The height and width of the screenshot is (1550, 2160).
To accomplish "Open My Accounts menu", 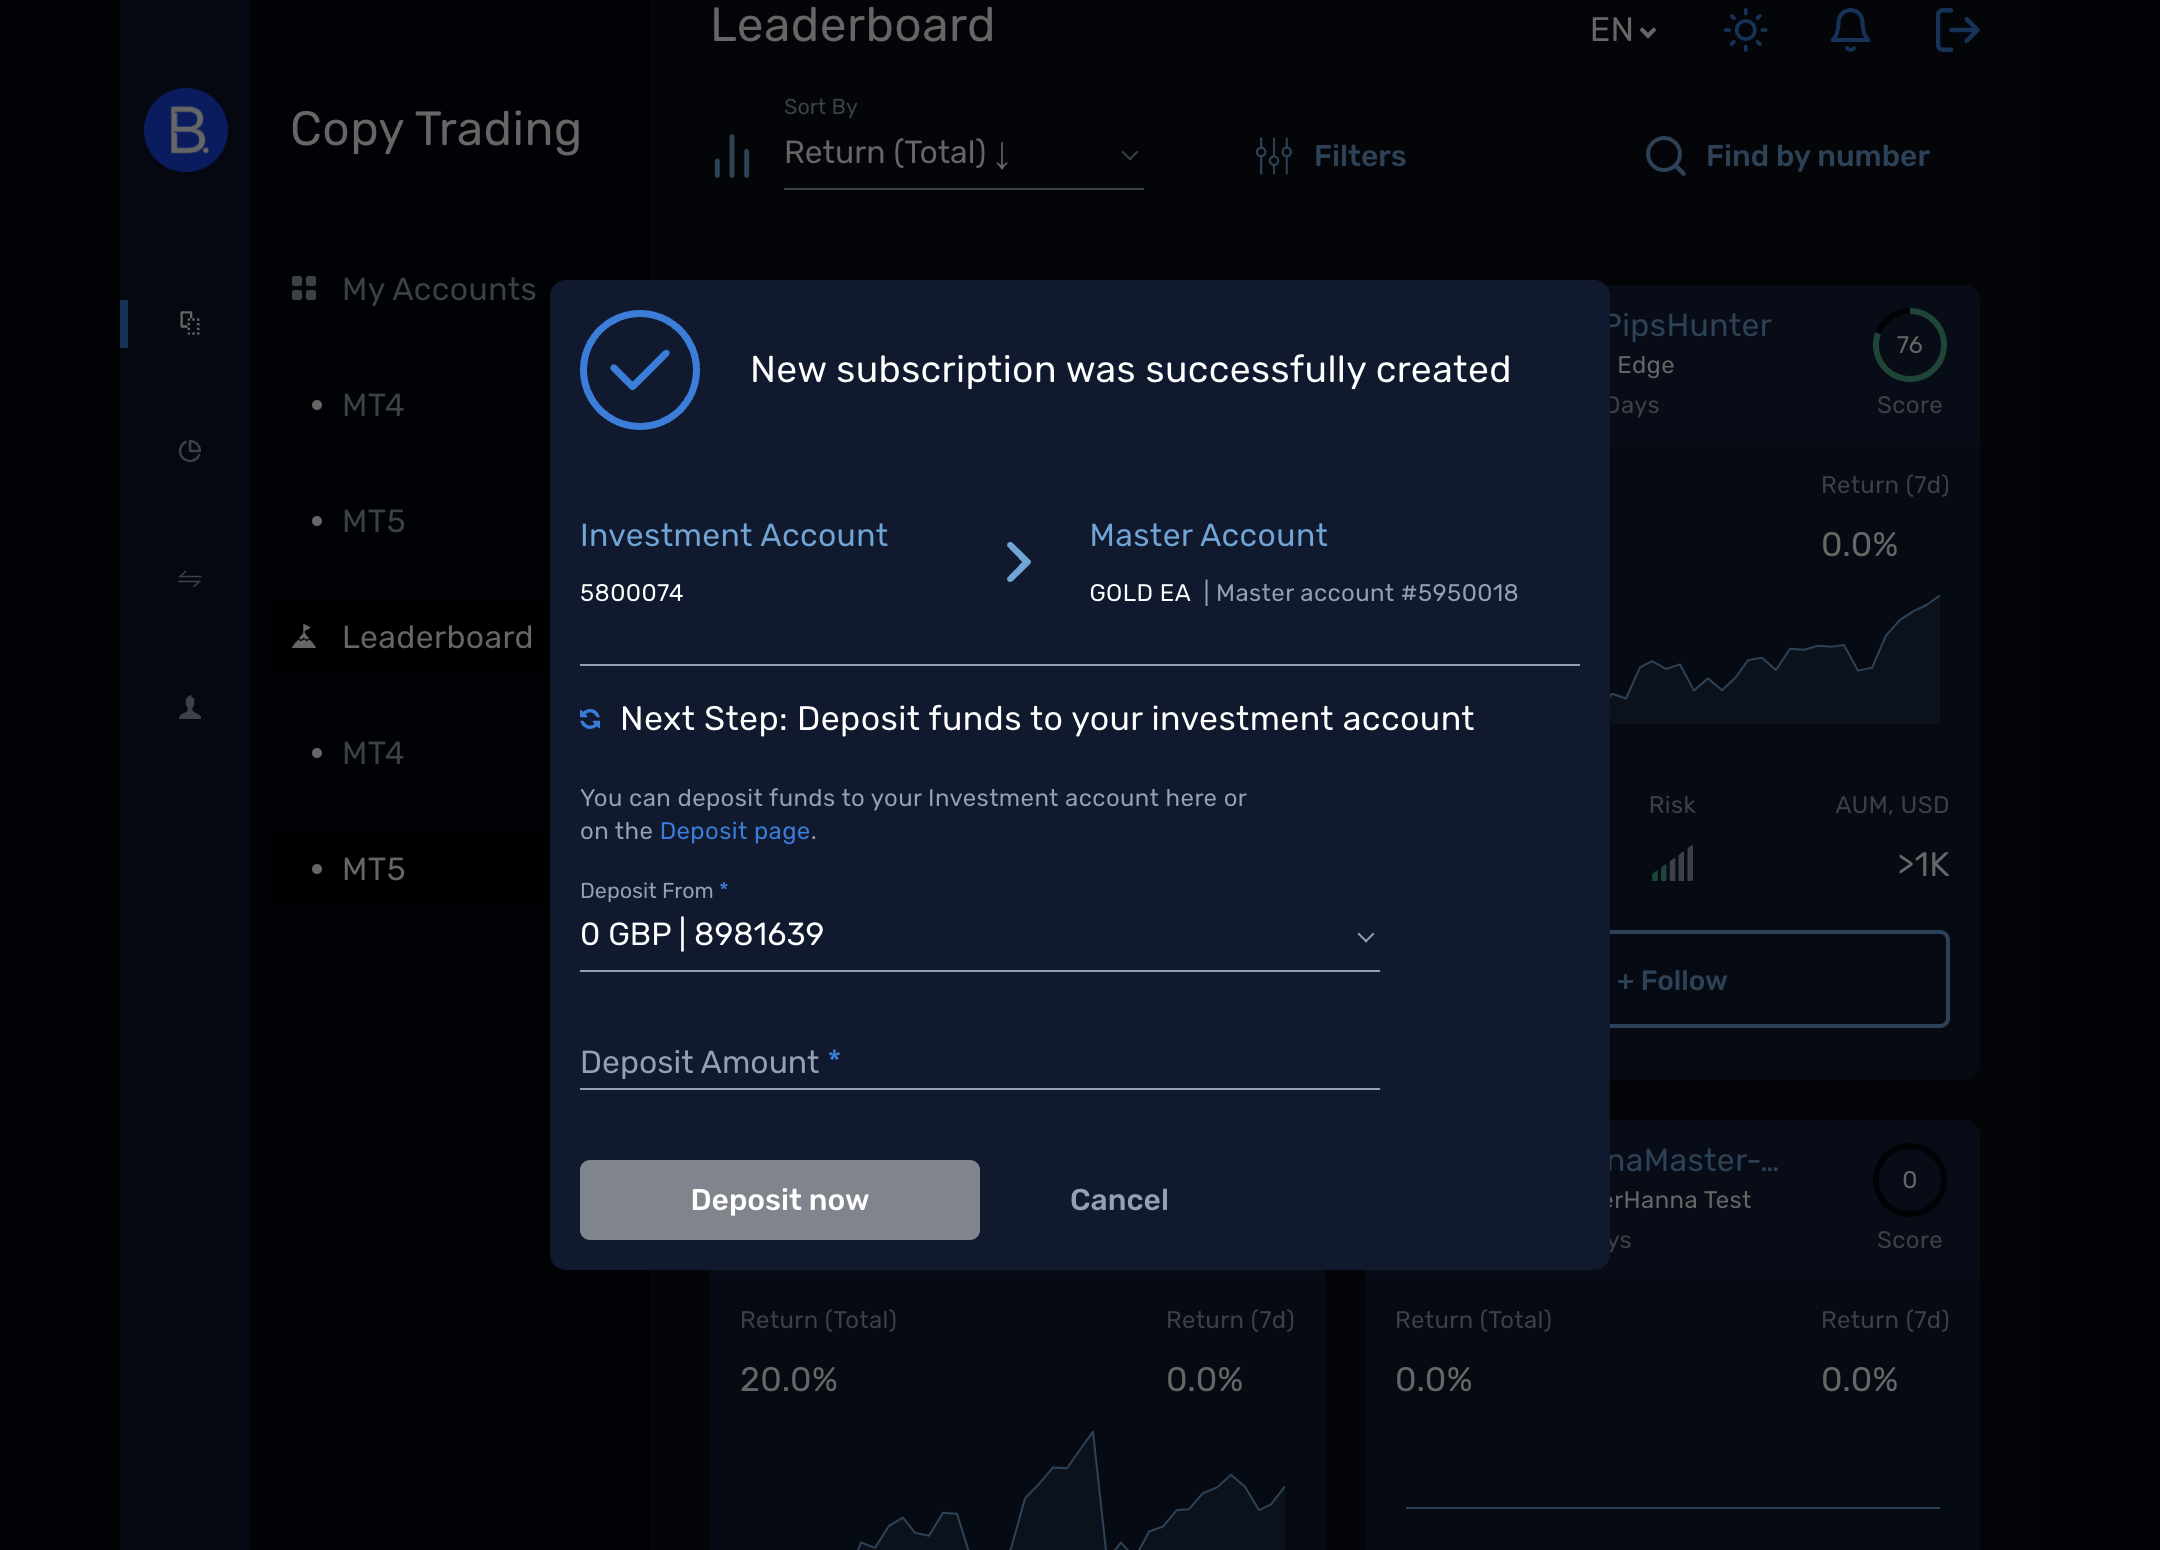I will point(414,289).
